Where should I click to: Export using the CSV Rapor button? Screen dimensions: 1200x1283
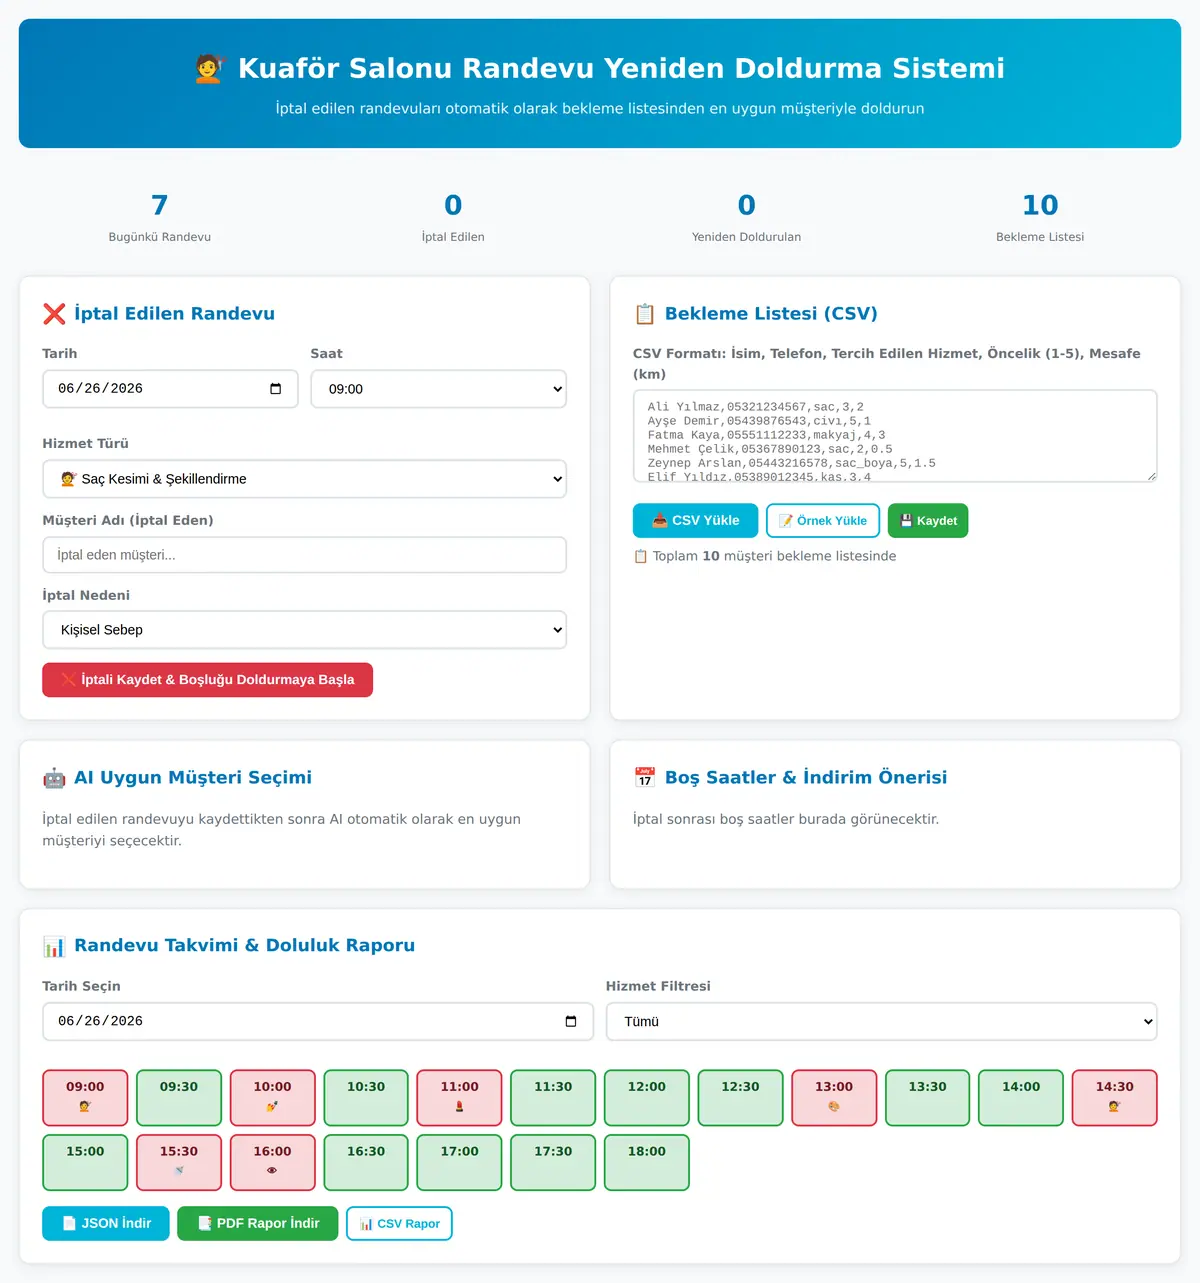coord(399,1224)
